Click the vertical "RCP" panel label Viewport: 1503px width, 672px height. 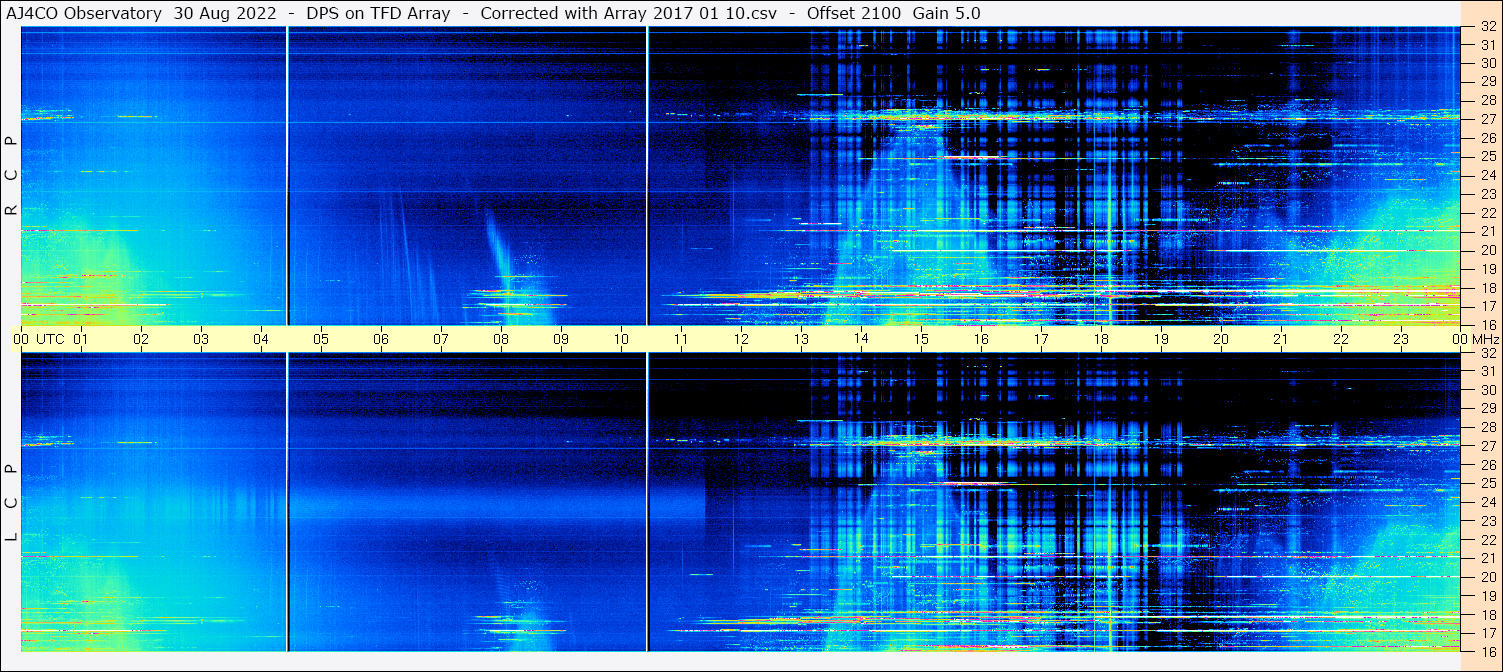click(x=12, y=176)
